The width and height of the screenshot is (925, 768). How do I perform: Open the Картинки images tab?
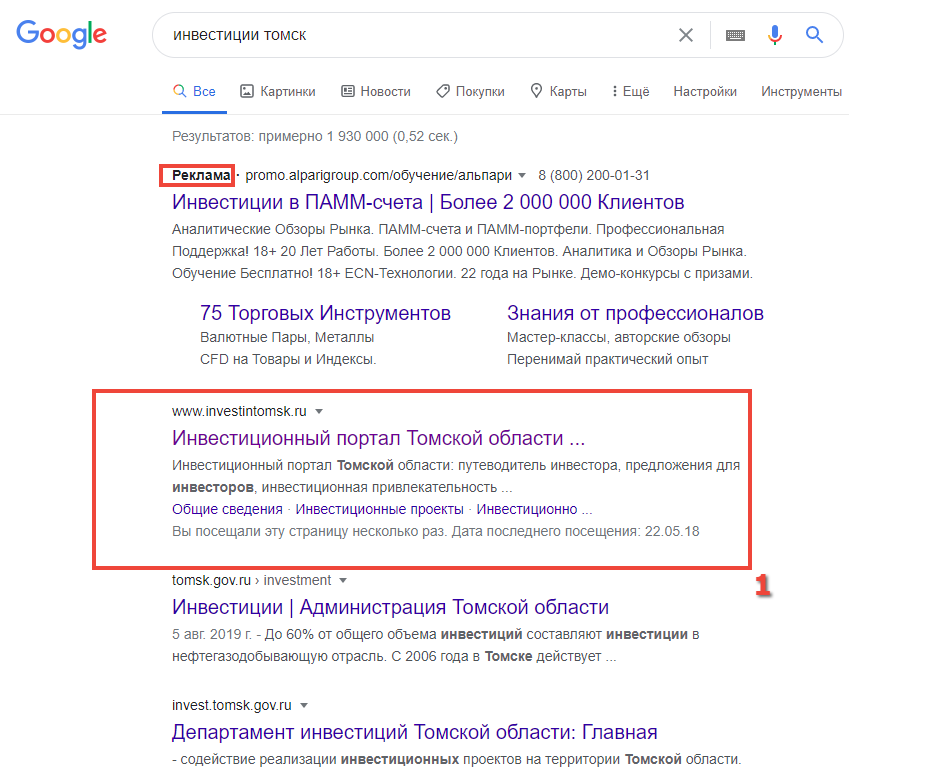pyautogui.click(x=277, y=91)
